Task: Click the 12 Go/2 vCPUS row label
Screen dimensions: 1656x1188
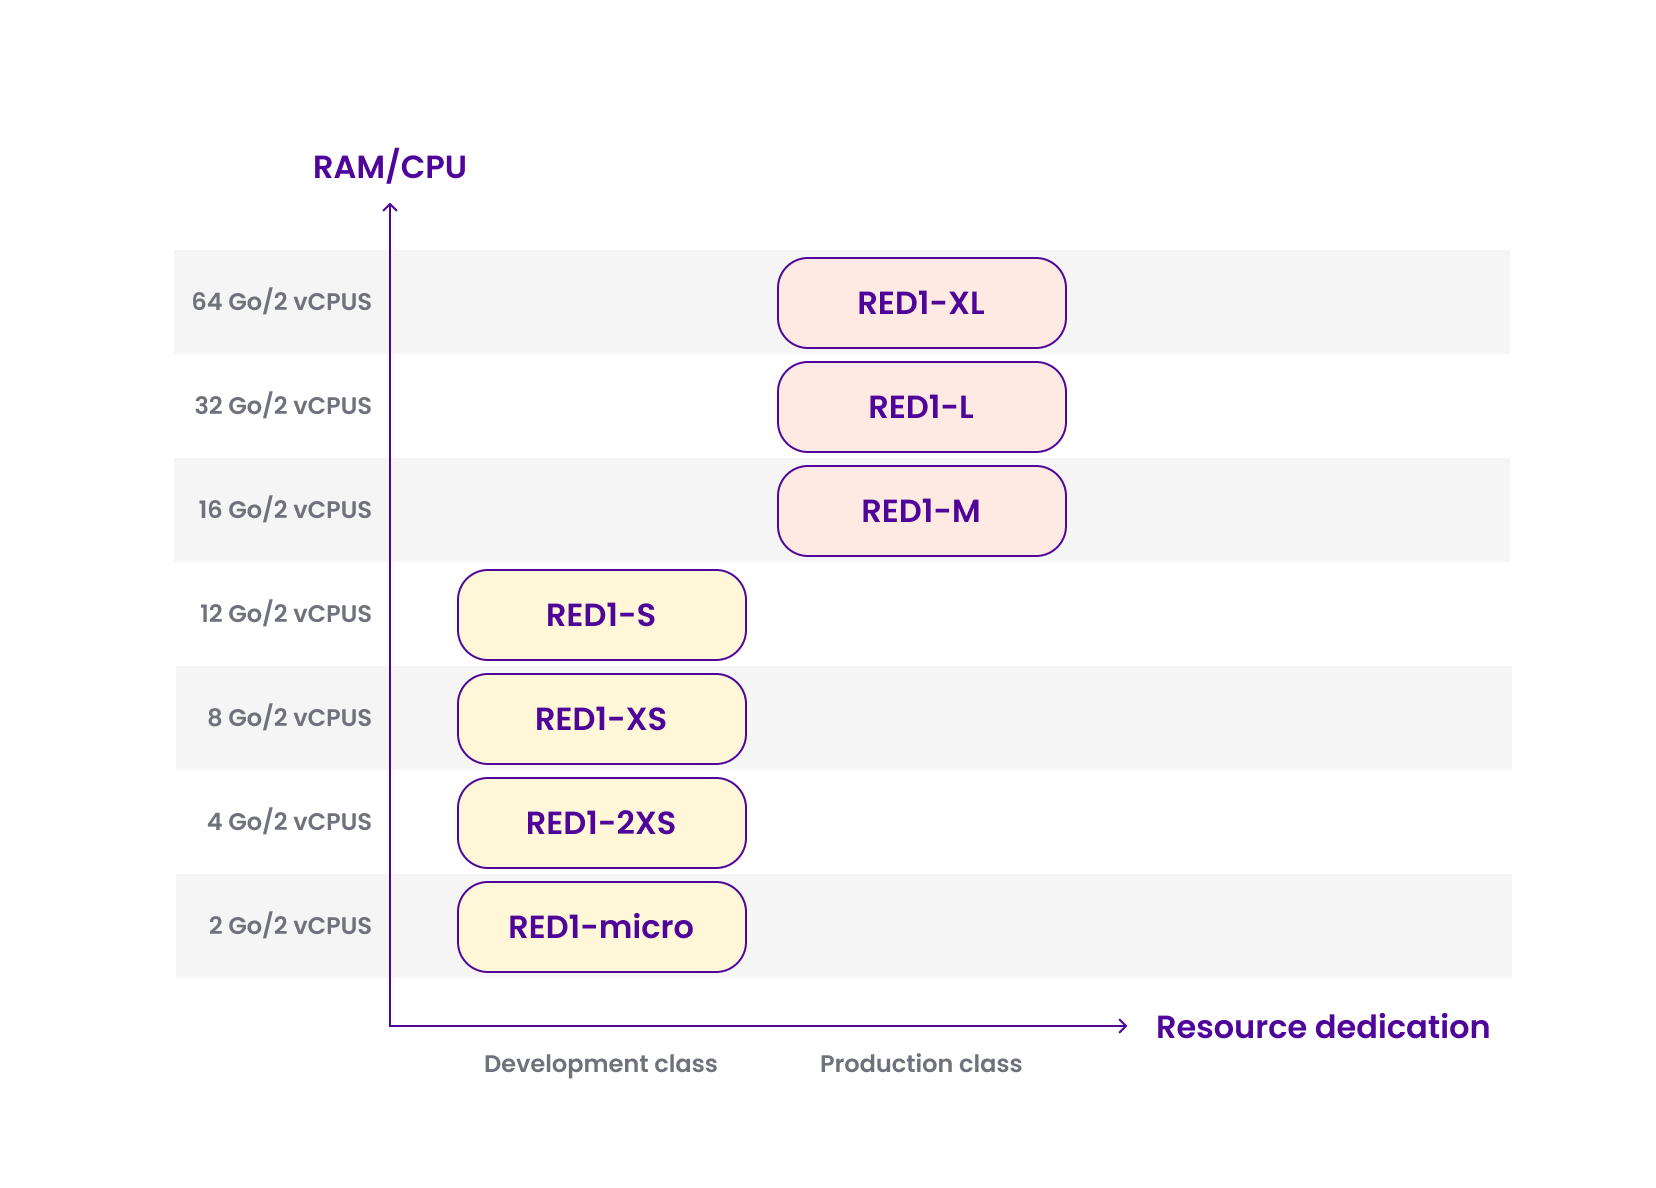Action: [x=285, y=614]
